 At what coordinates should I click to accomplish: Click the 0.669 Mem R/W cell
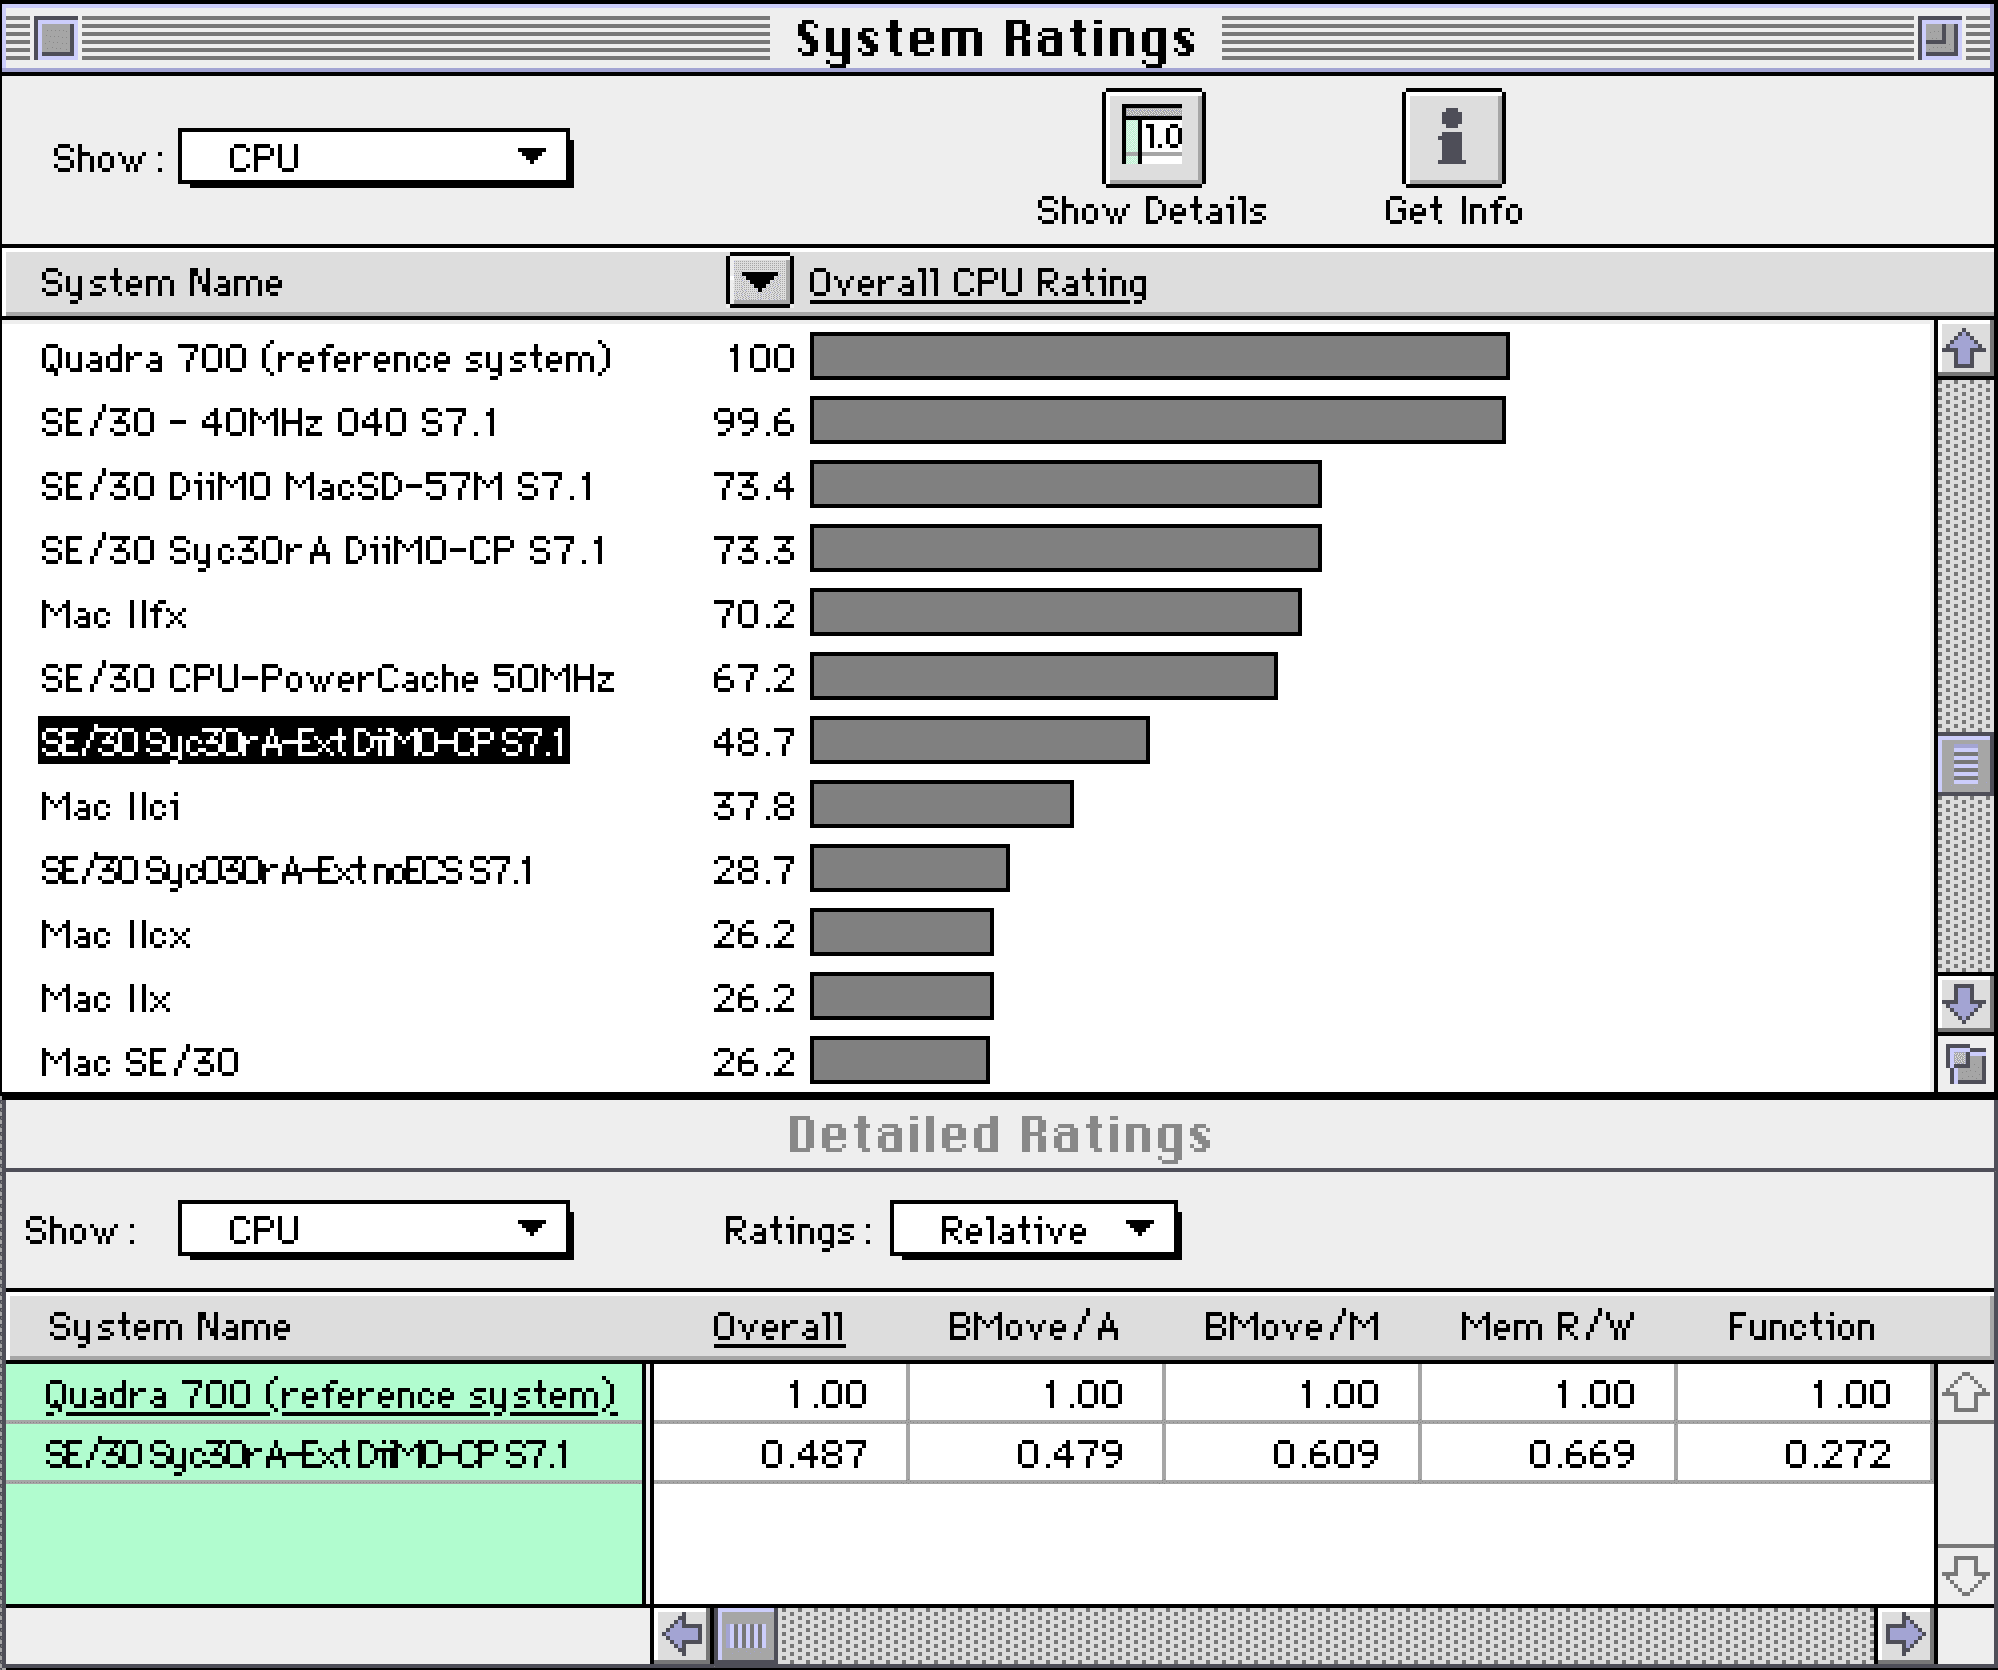tap(1548, 1453)
